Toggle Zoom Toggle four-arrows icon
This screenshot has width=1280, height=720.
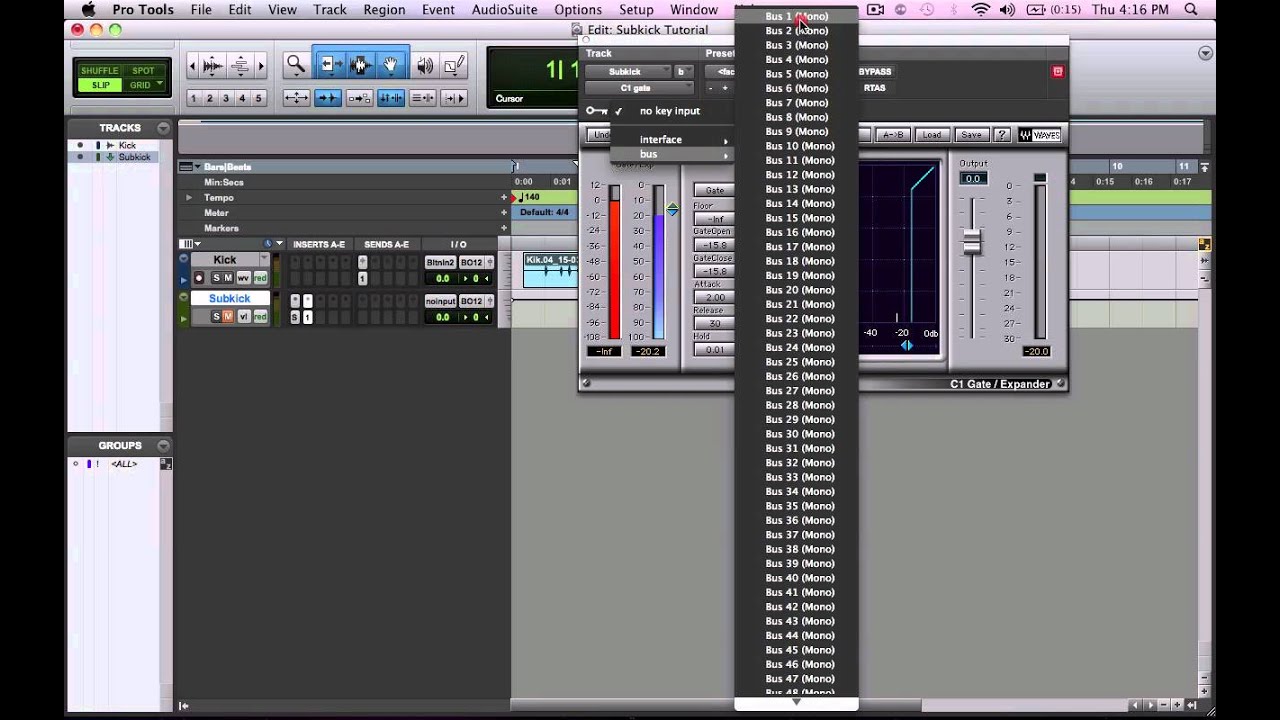(296, 98)
